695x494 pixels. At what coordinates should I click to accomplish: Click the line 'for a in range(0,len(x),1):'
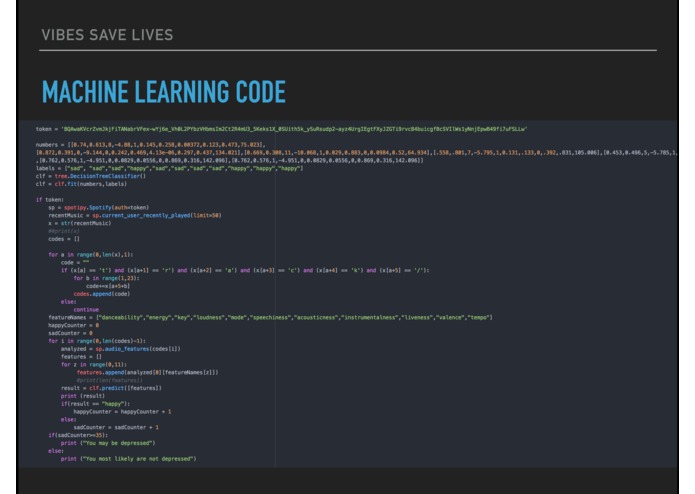[91, 255]
